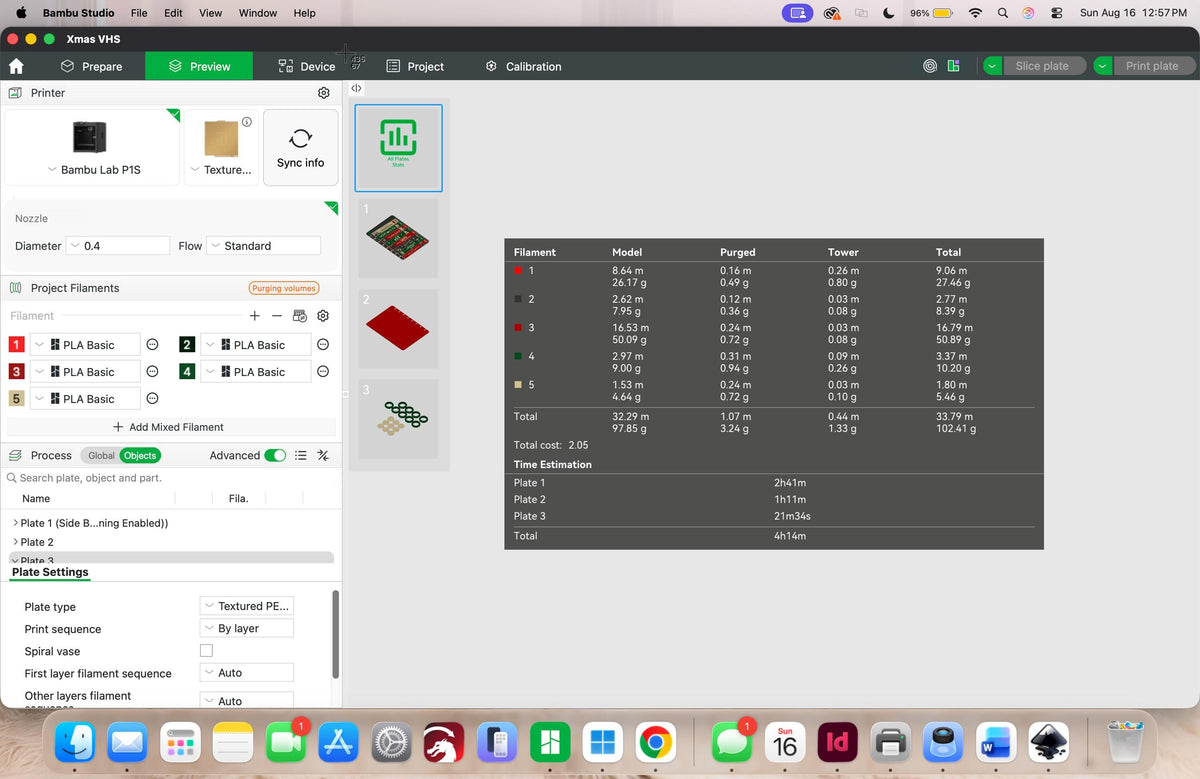Image resolution: width=1200 pixels, height=779 pixels.
Task: Open filament 1 PLA Basic dropdown
Action: pos(86,345)
